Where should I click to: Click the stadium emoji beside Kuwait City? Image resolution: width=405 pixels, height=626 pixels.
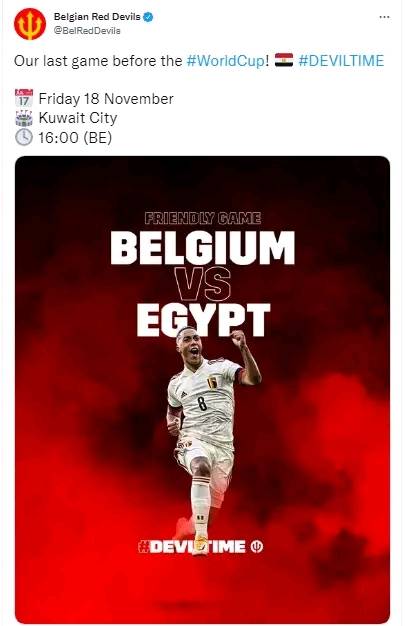click(x=24, y=118)
